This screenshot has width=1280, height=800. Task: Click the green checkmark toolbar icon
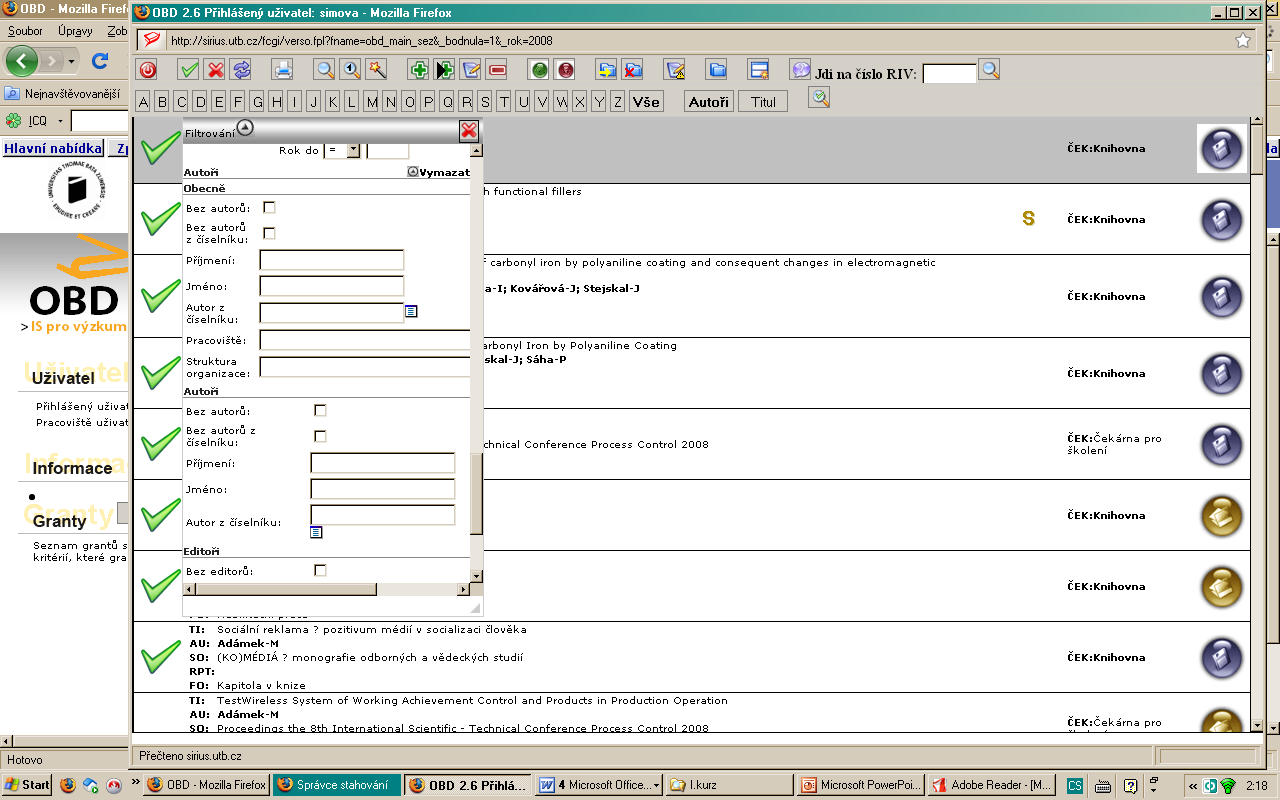[188, 70]
